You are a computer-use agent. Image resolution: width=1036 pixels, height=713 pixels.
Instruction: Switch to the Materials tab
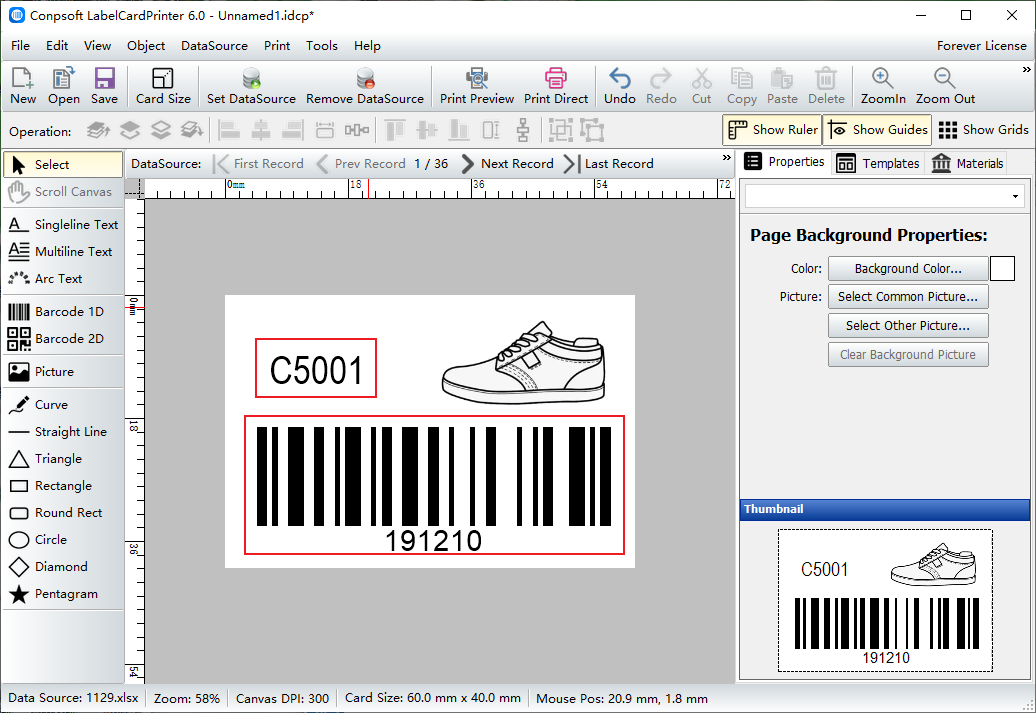[x=967, y=163]
